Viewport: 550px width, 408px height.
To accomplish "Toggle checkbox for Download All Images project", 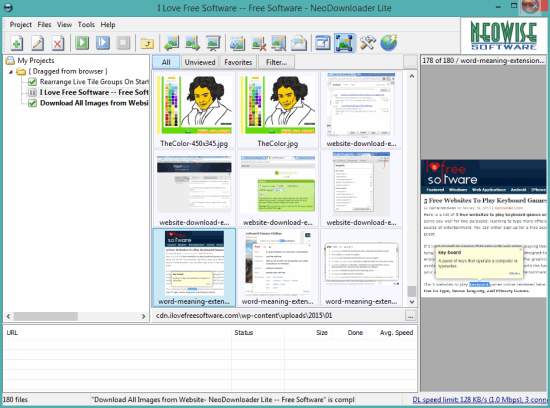I will [x=32, y=103].
